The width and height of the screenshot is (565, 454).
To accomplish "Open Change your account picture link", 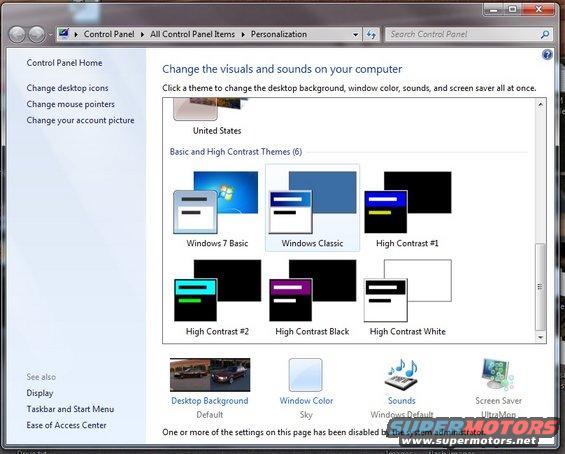I will [x=80, y=120].
